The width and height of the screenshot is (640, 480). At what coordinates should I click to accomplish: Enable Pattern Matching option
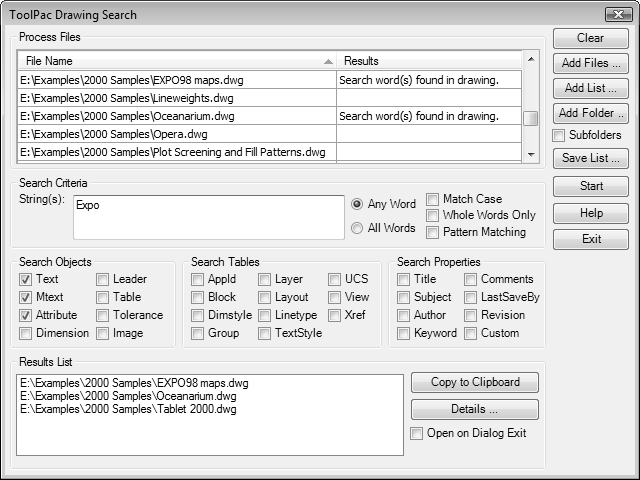click(x=432, y=232)
